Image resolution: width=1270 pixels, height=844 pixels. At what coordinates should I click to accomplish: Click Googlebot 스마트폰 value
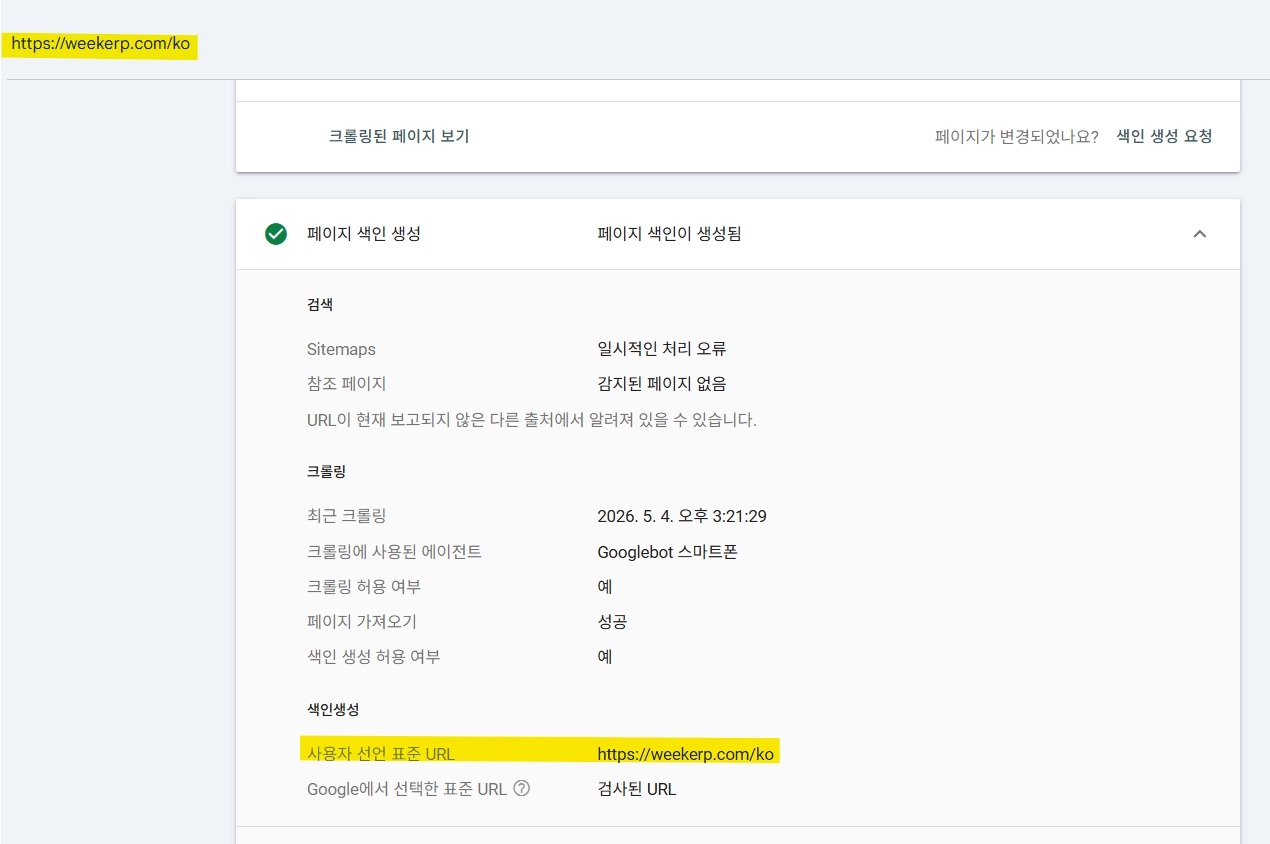click(667, 552)
